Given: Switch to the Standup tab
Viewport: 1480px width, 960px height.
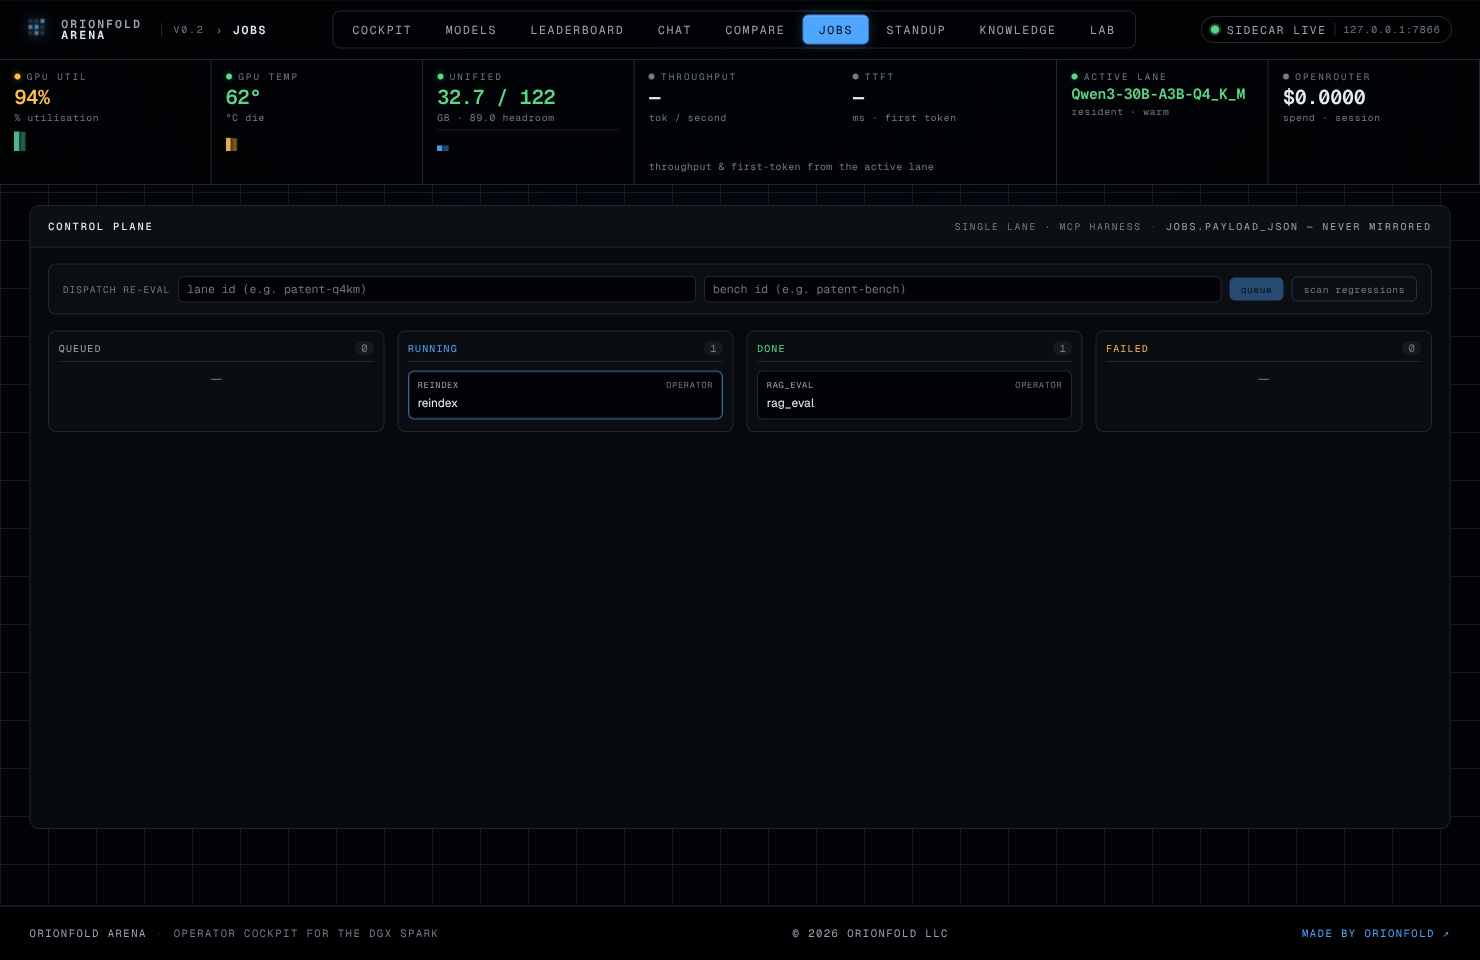Looking at the screenshot, I should click(x=916, y=30).
